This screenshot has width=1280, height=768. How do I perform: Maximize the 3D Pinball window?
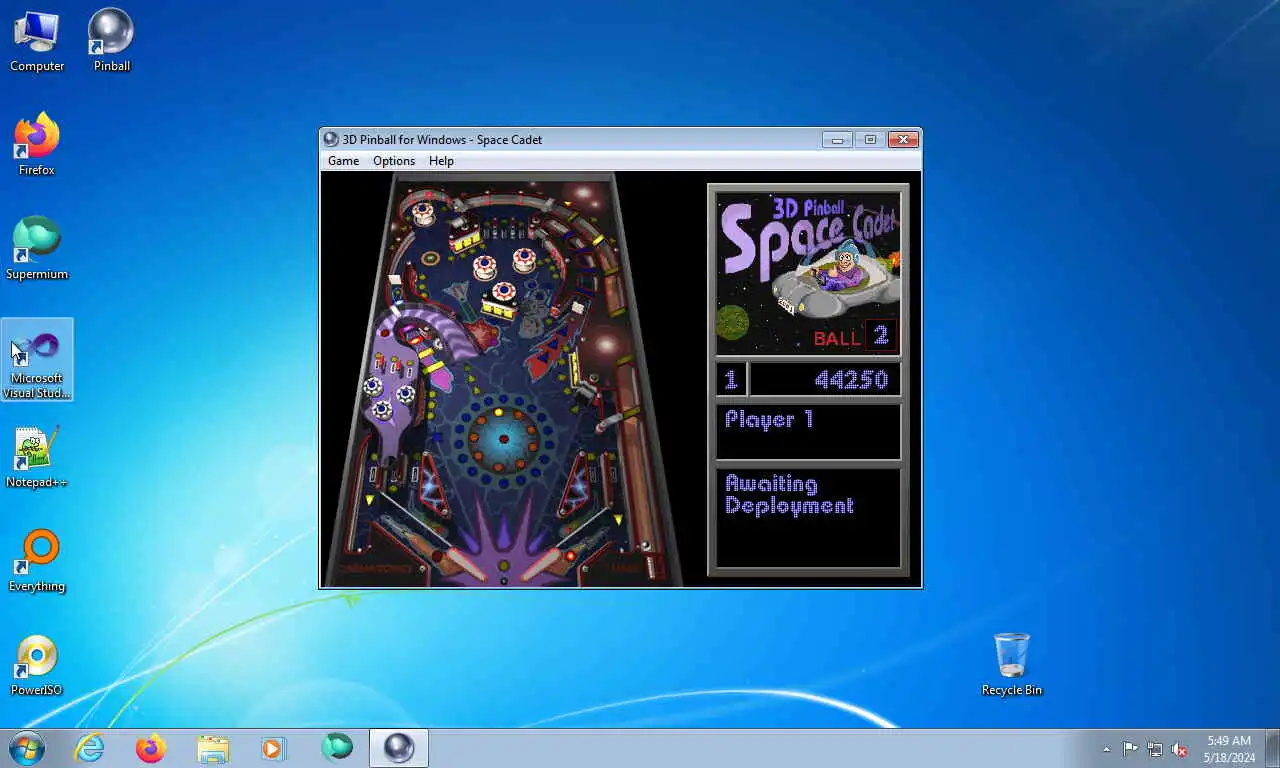pos(870,140)
